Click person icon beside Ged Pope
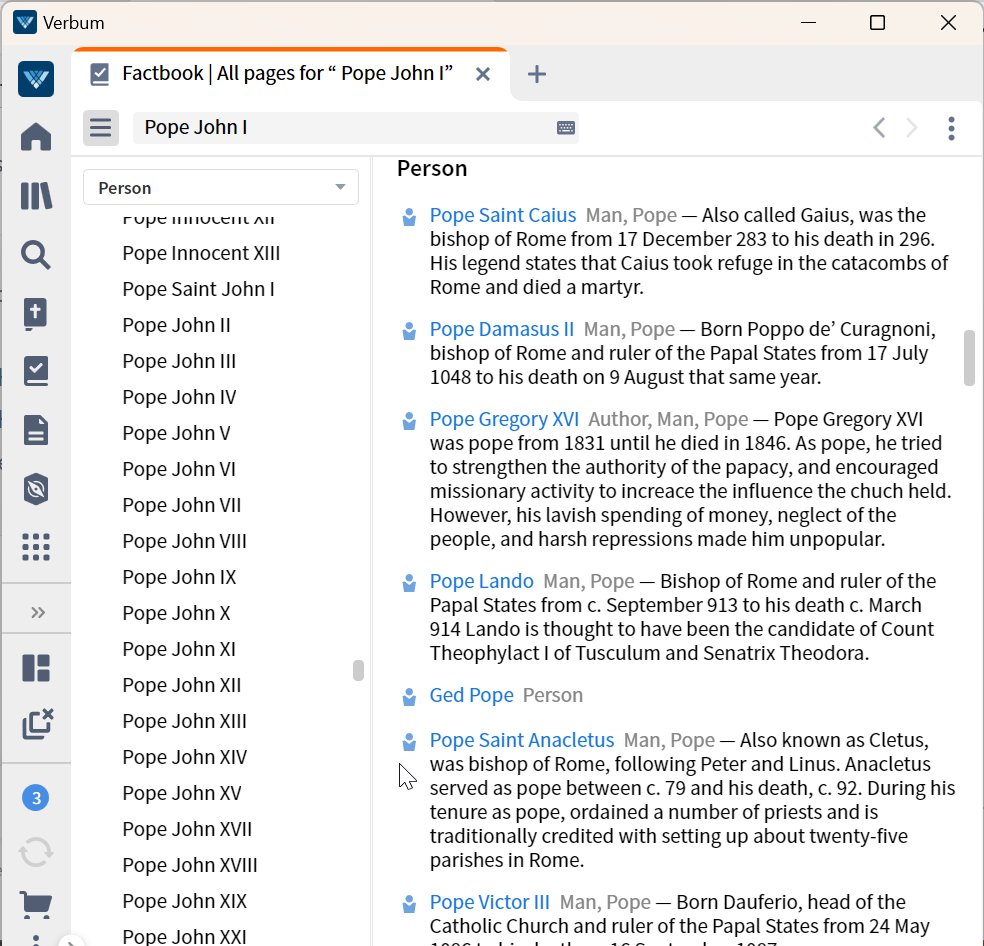Viewport: 984px width, 946px height. coord(409,697)
